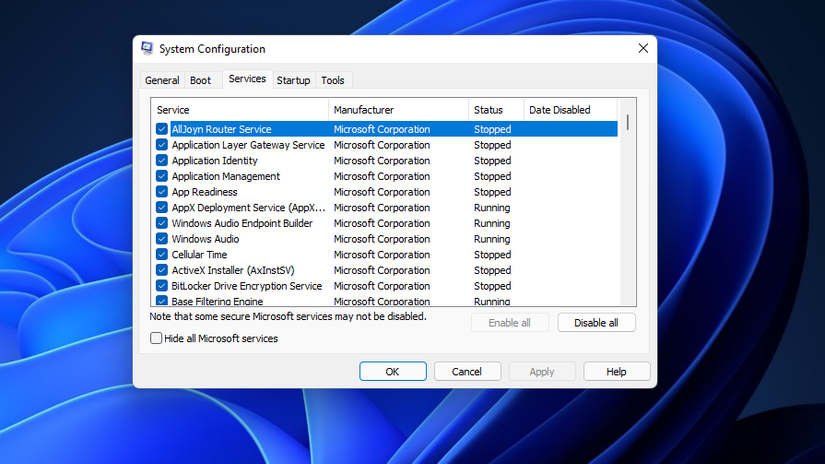Click the System Configuration title bar icon
Viewport: 825px width, 464px height.
(x=147, y=49)
